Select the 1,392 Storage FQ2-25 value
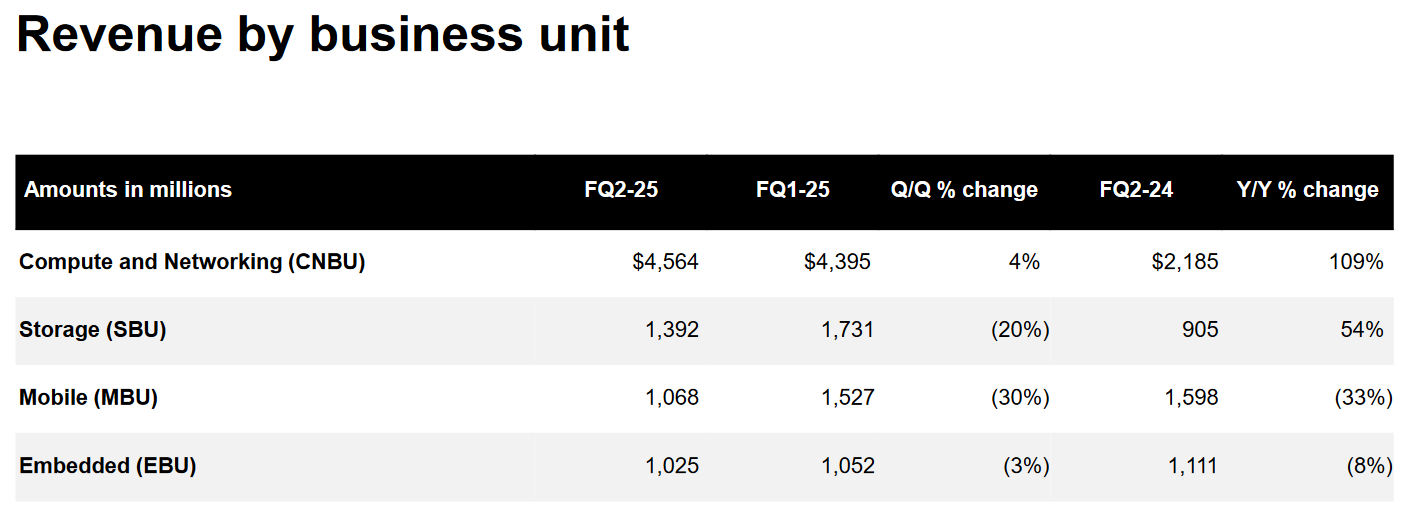The image size is (1417, 521). tap(672, 331)
